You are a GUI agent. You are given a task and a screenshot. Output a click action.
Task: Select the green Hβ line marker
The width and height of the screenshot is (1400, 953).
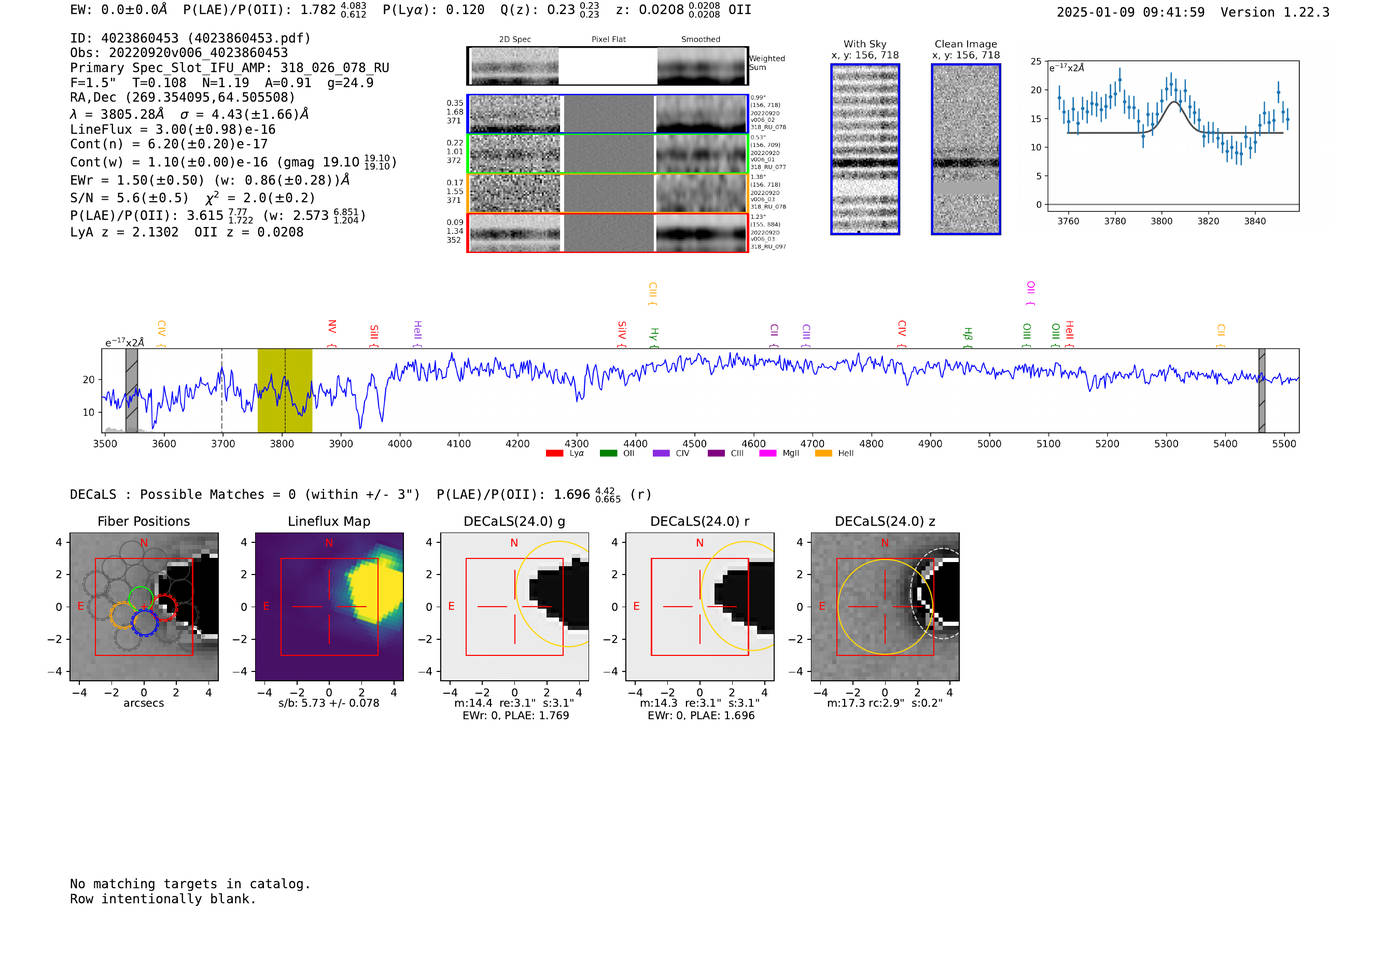967,336
